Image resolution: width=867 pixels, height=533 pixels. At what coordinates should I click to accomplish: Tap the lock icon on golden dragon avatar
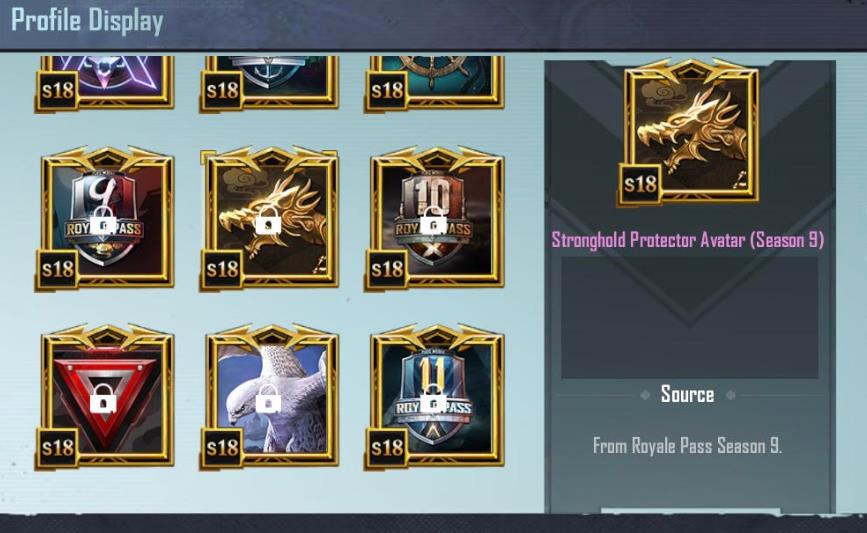pyautogui.click(x=268, y=221)
